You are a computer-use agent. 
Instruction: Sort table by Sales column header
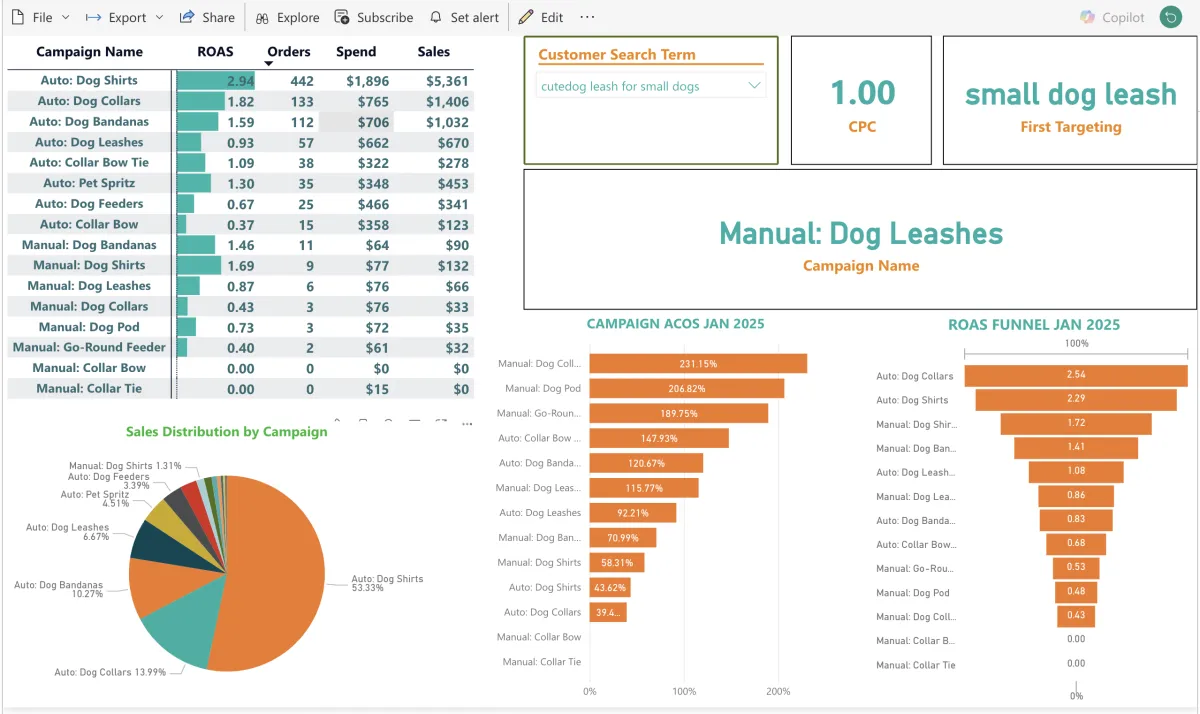pos(434,52)
